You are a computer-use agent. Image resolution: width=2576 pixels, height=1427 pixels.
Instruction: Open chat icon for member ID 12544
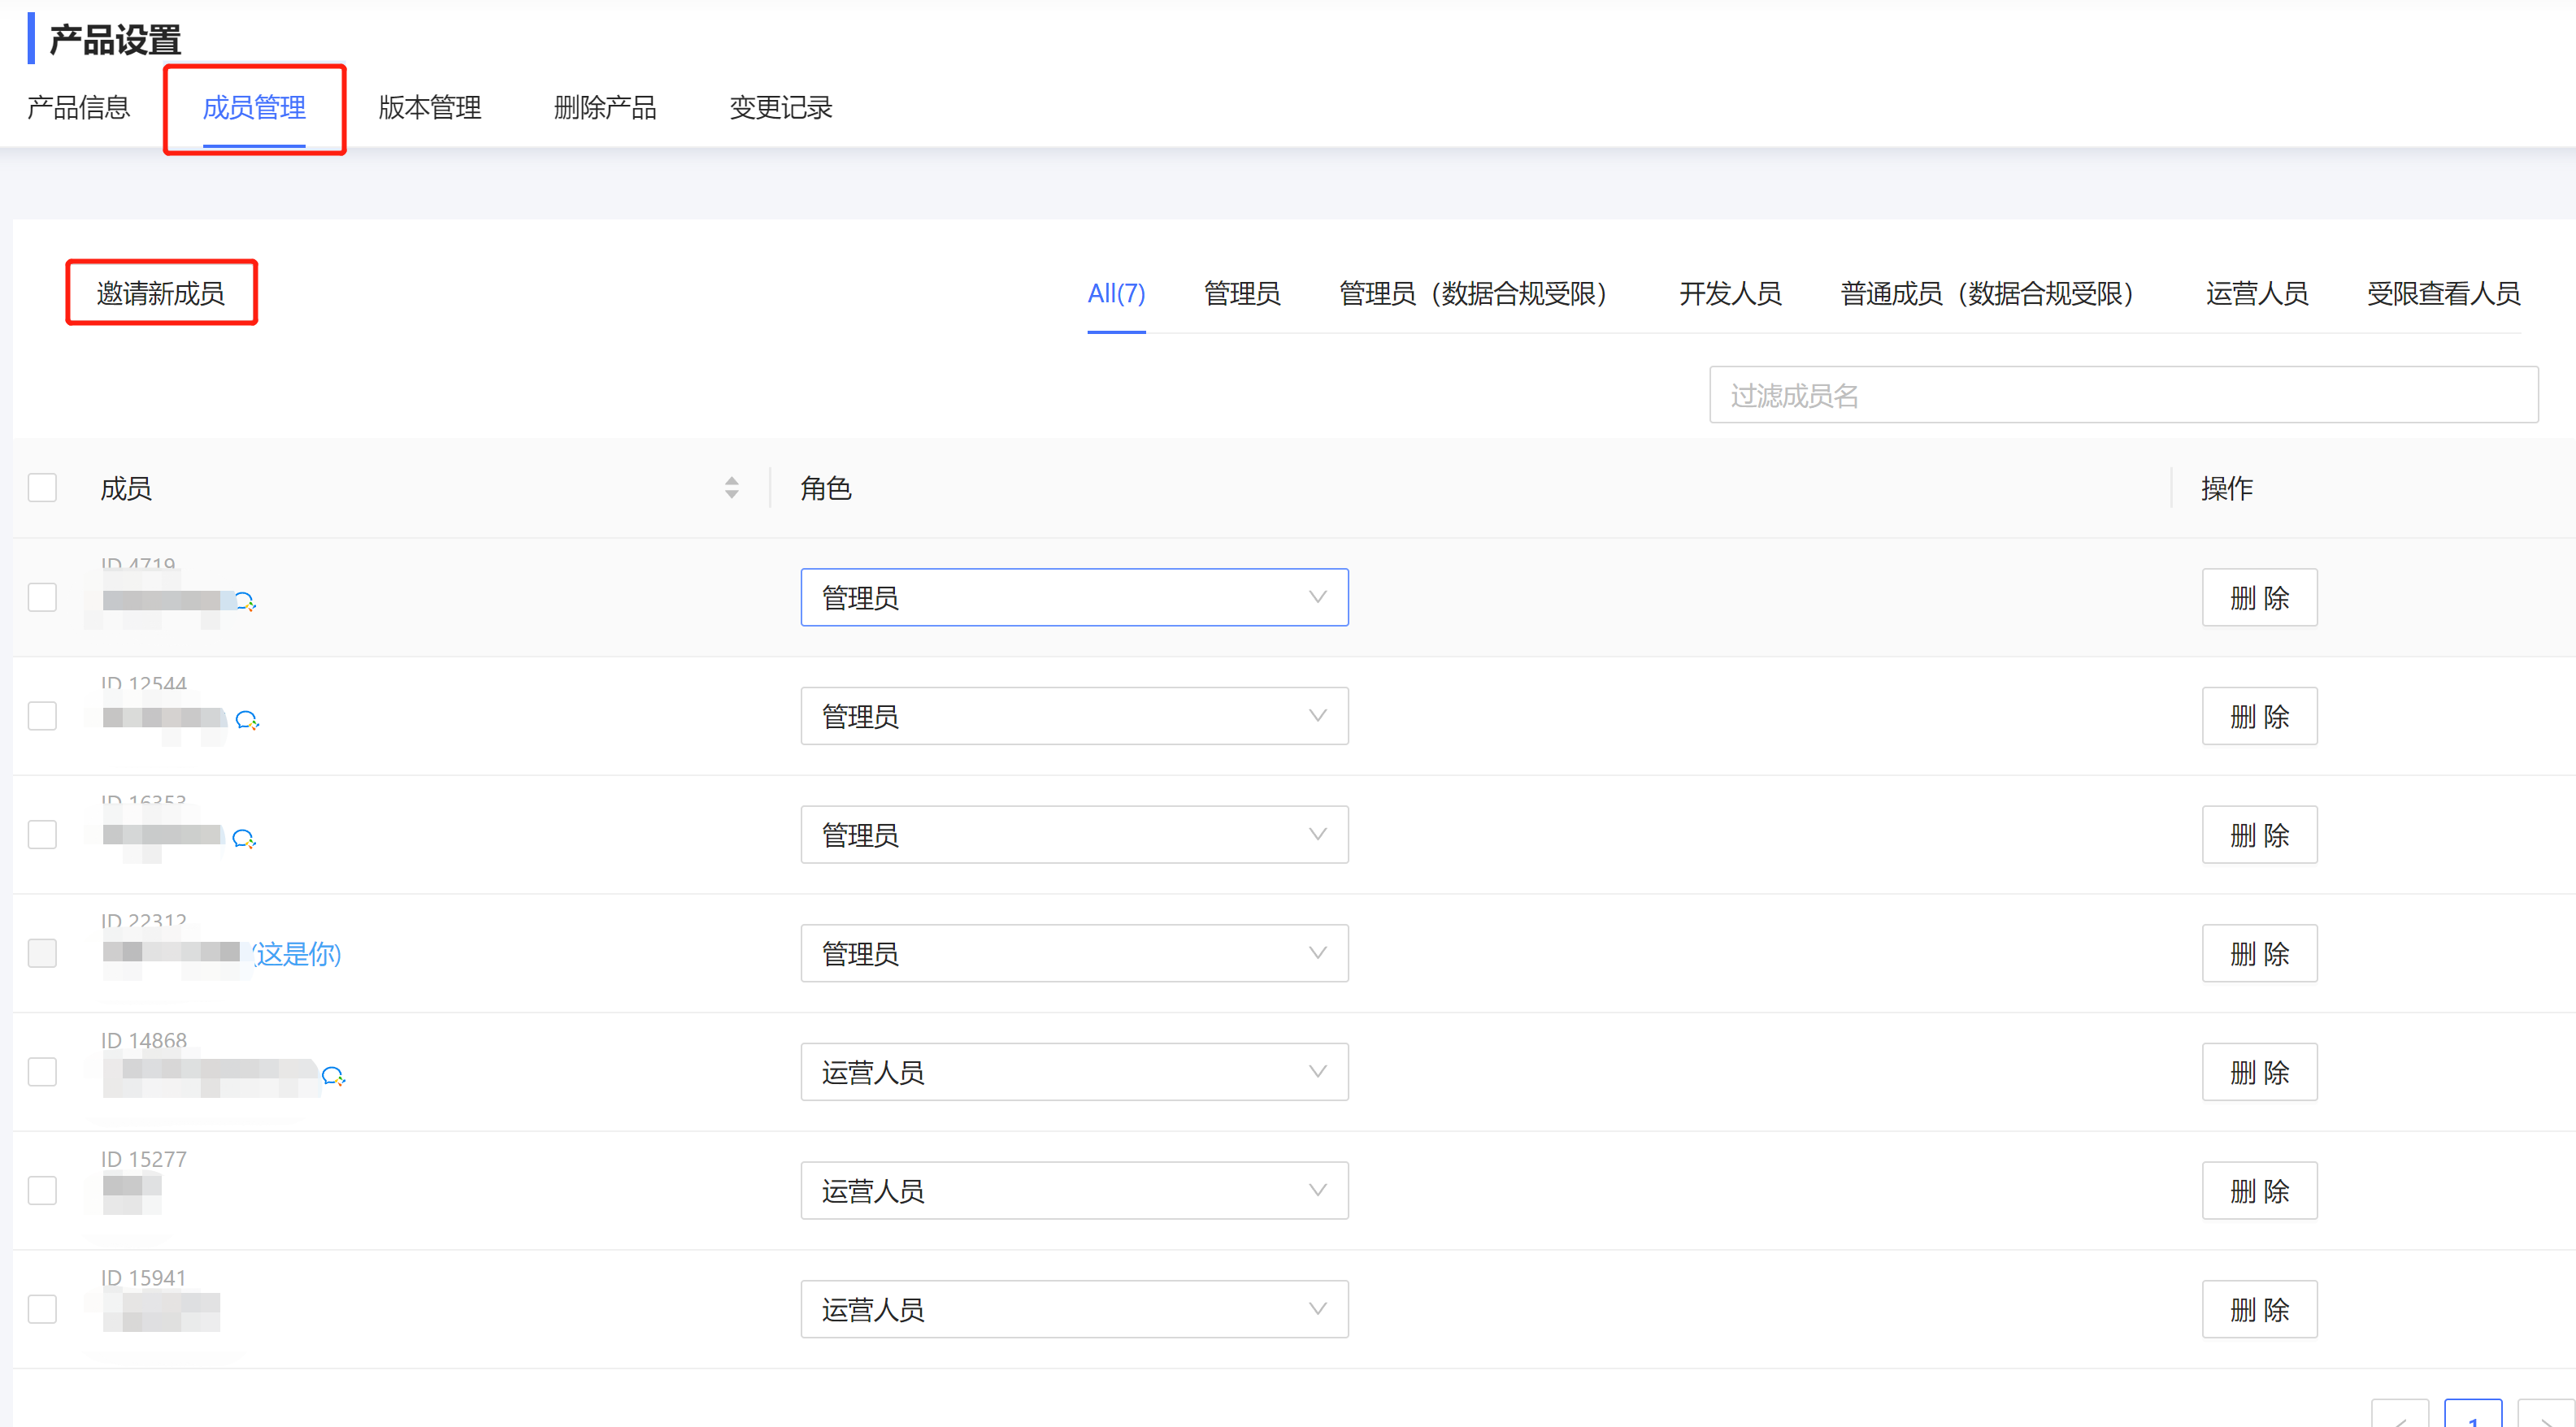click(x=247, y=720)
